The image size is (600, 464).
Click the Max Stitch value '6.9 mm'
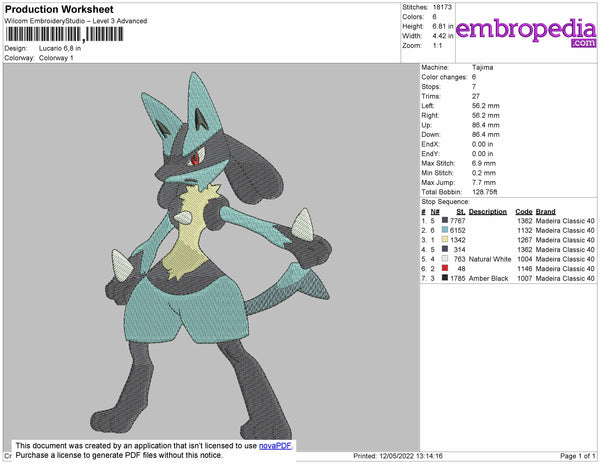pyautogui.click(x=484, y=163)
